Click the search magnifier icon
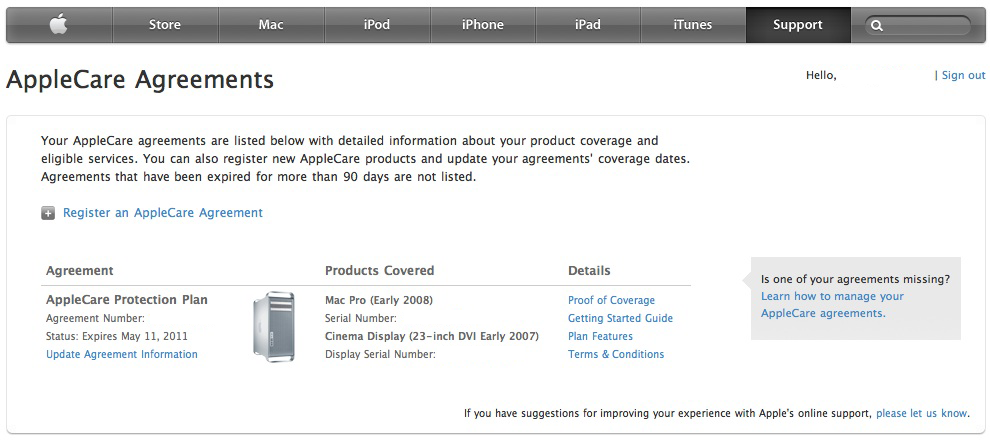Viewport: 990px width, 441px height. [x=877, y=26]
